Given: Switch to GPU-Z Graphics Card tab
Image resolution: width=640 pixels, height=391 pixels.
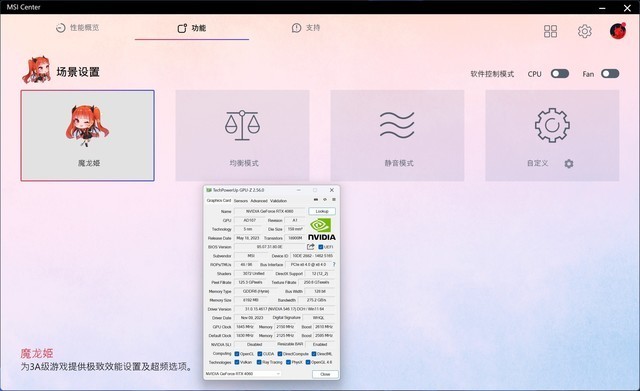Looking at the screenshot, I should click(219, 200).
